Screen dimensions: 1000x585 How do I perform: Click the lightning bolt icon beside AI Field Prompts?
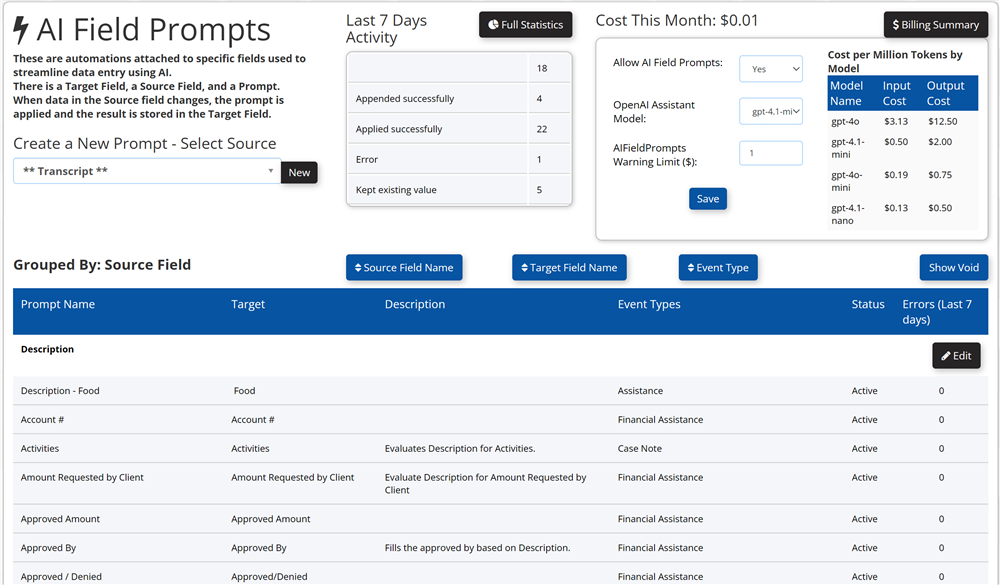(21, 30)
